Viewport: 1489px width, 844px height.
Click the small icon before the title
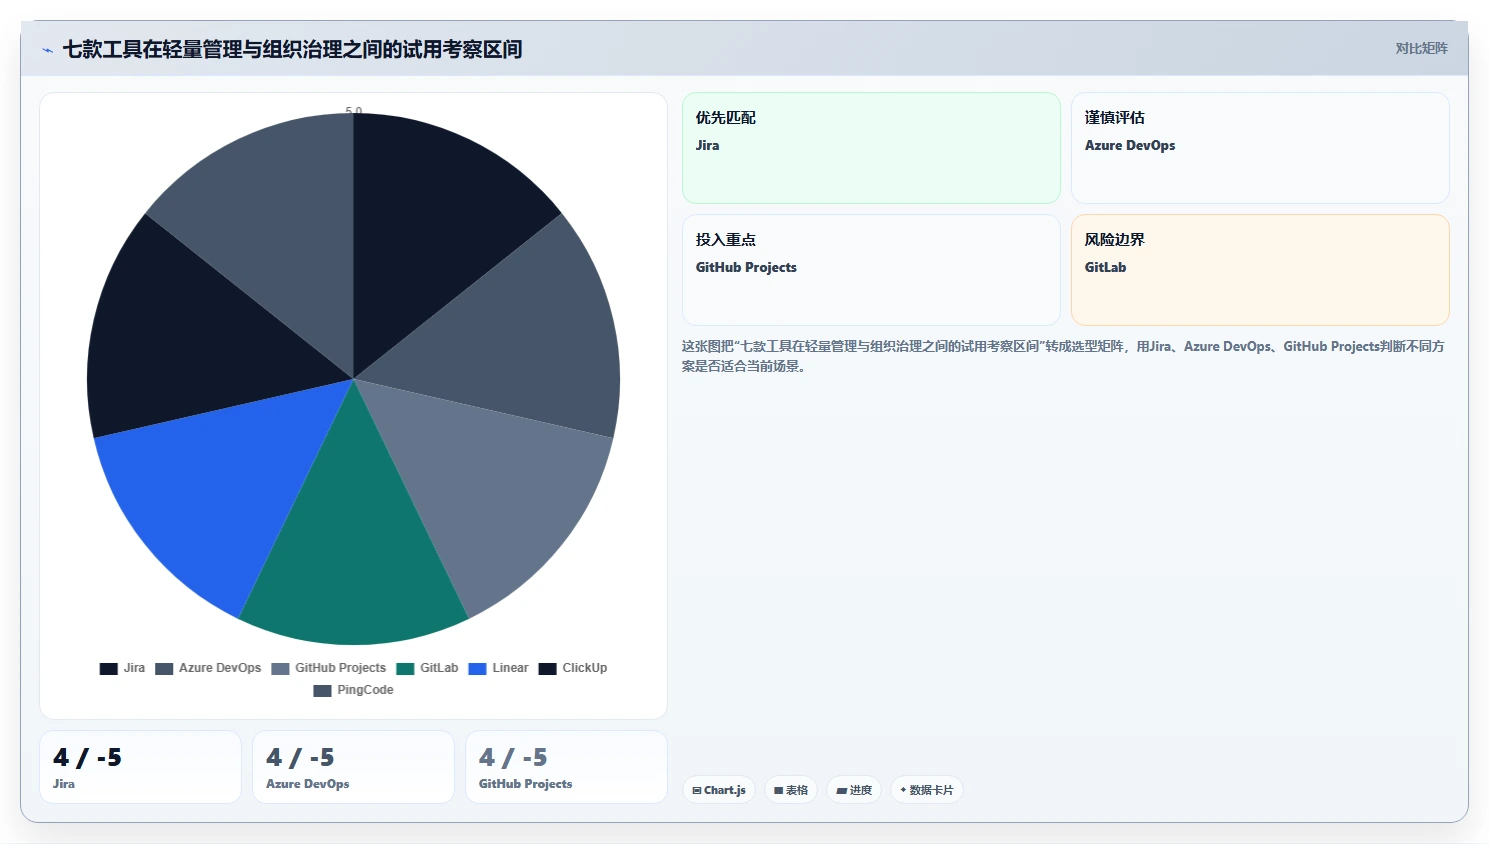(47, 49)
